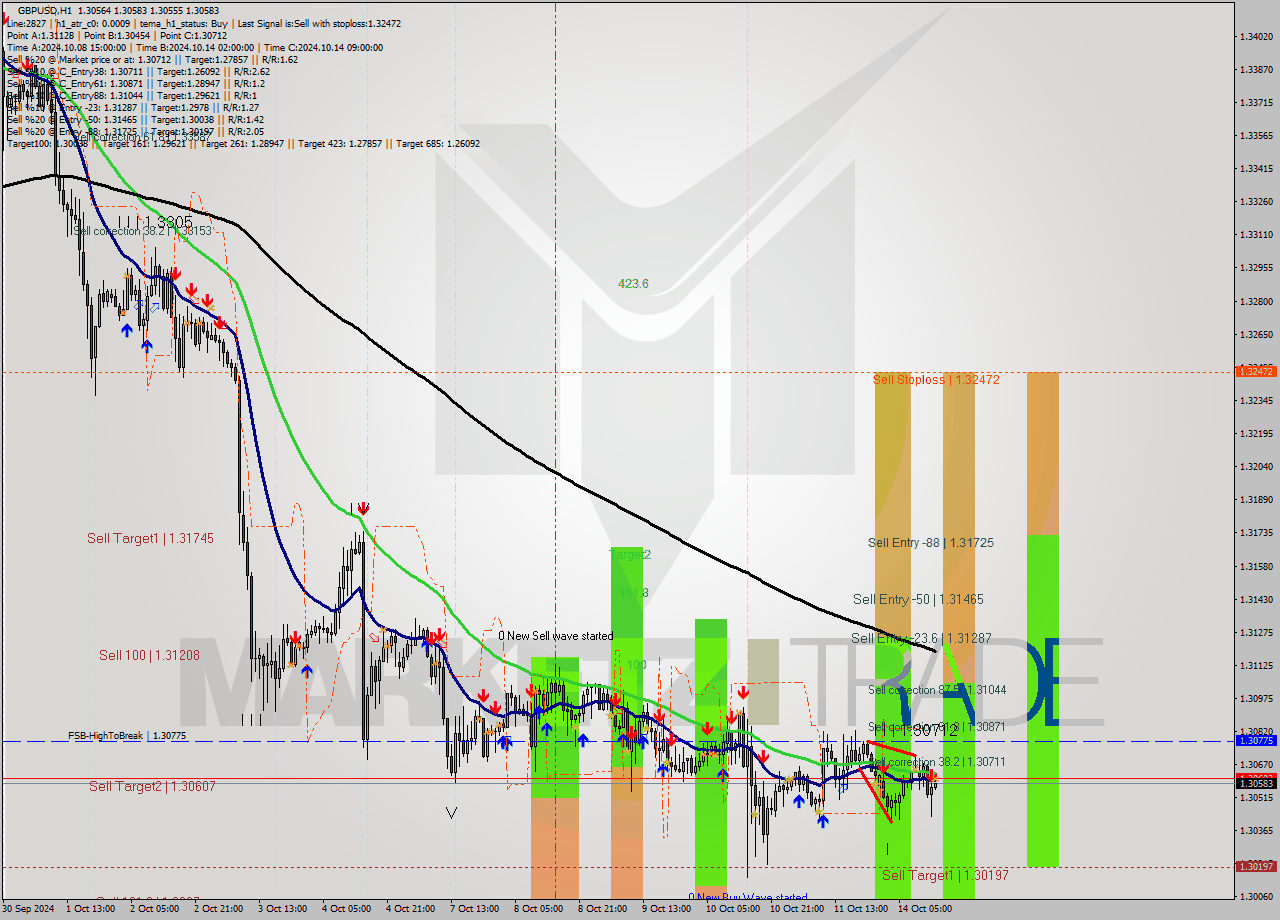Select the 'Sell Entry -23.6 | 1.31287' label

coord(921,638)
